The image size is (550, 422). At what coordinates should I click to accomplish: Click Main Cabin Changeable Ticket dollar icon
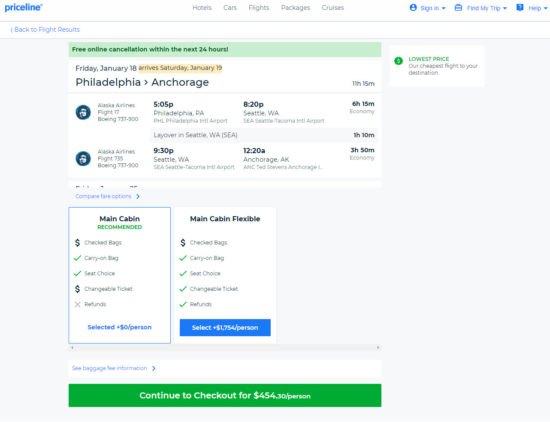click(x=78, y=289)
